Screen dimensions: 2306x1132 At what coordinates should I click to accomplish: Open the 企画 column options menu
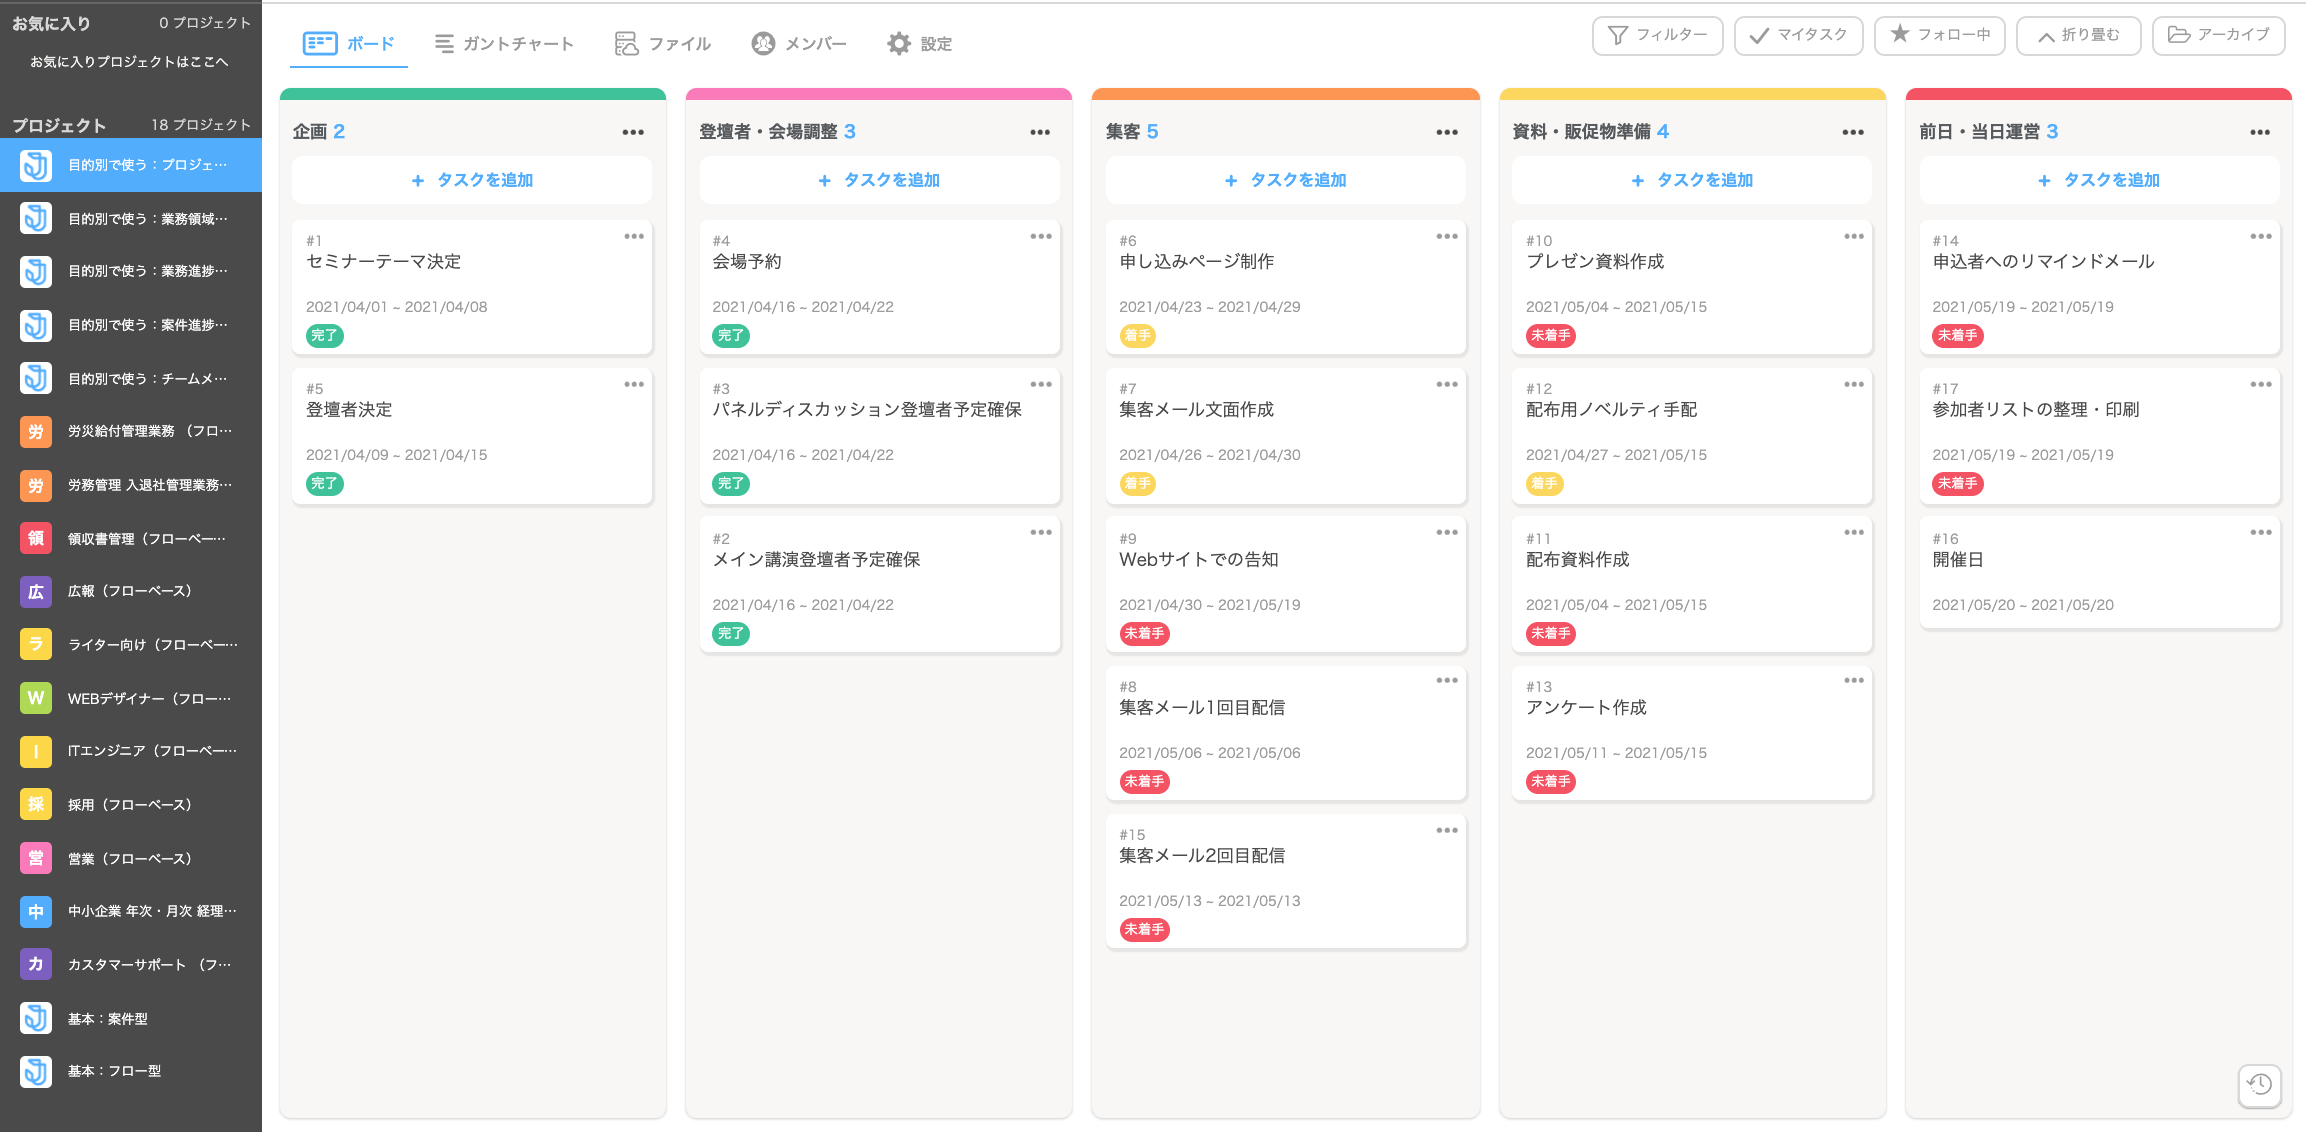tap(633, 132)
